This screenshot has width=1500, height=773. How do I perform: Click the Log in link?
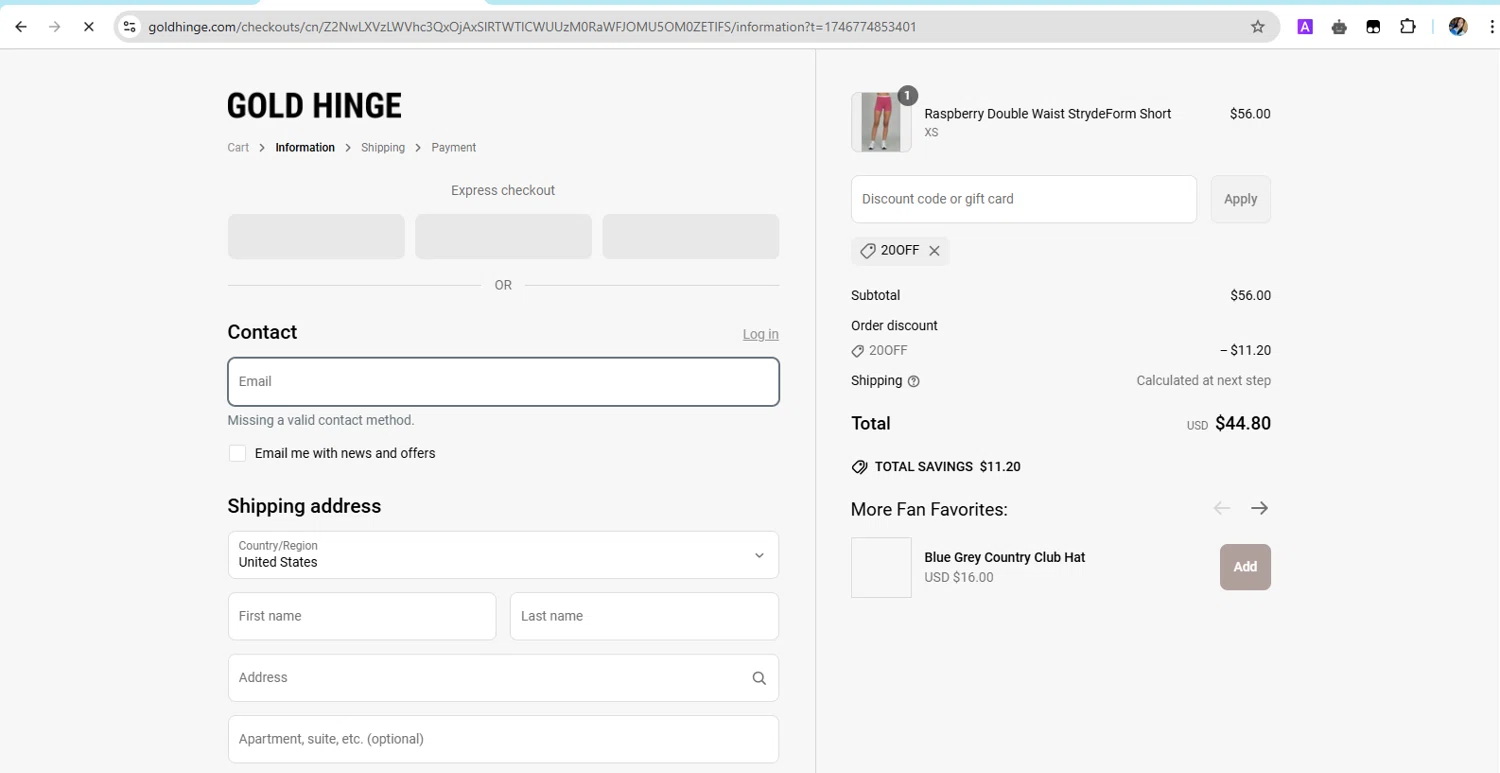[760, 334]
